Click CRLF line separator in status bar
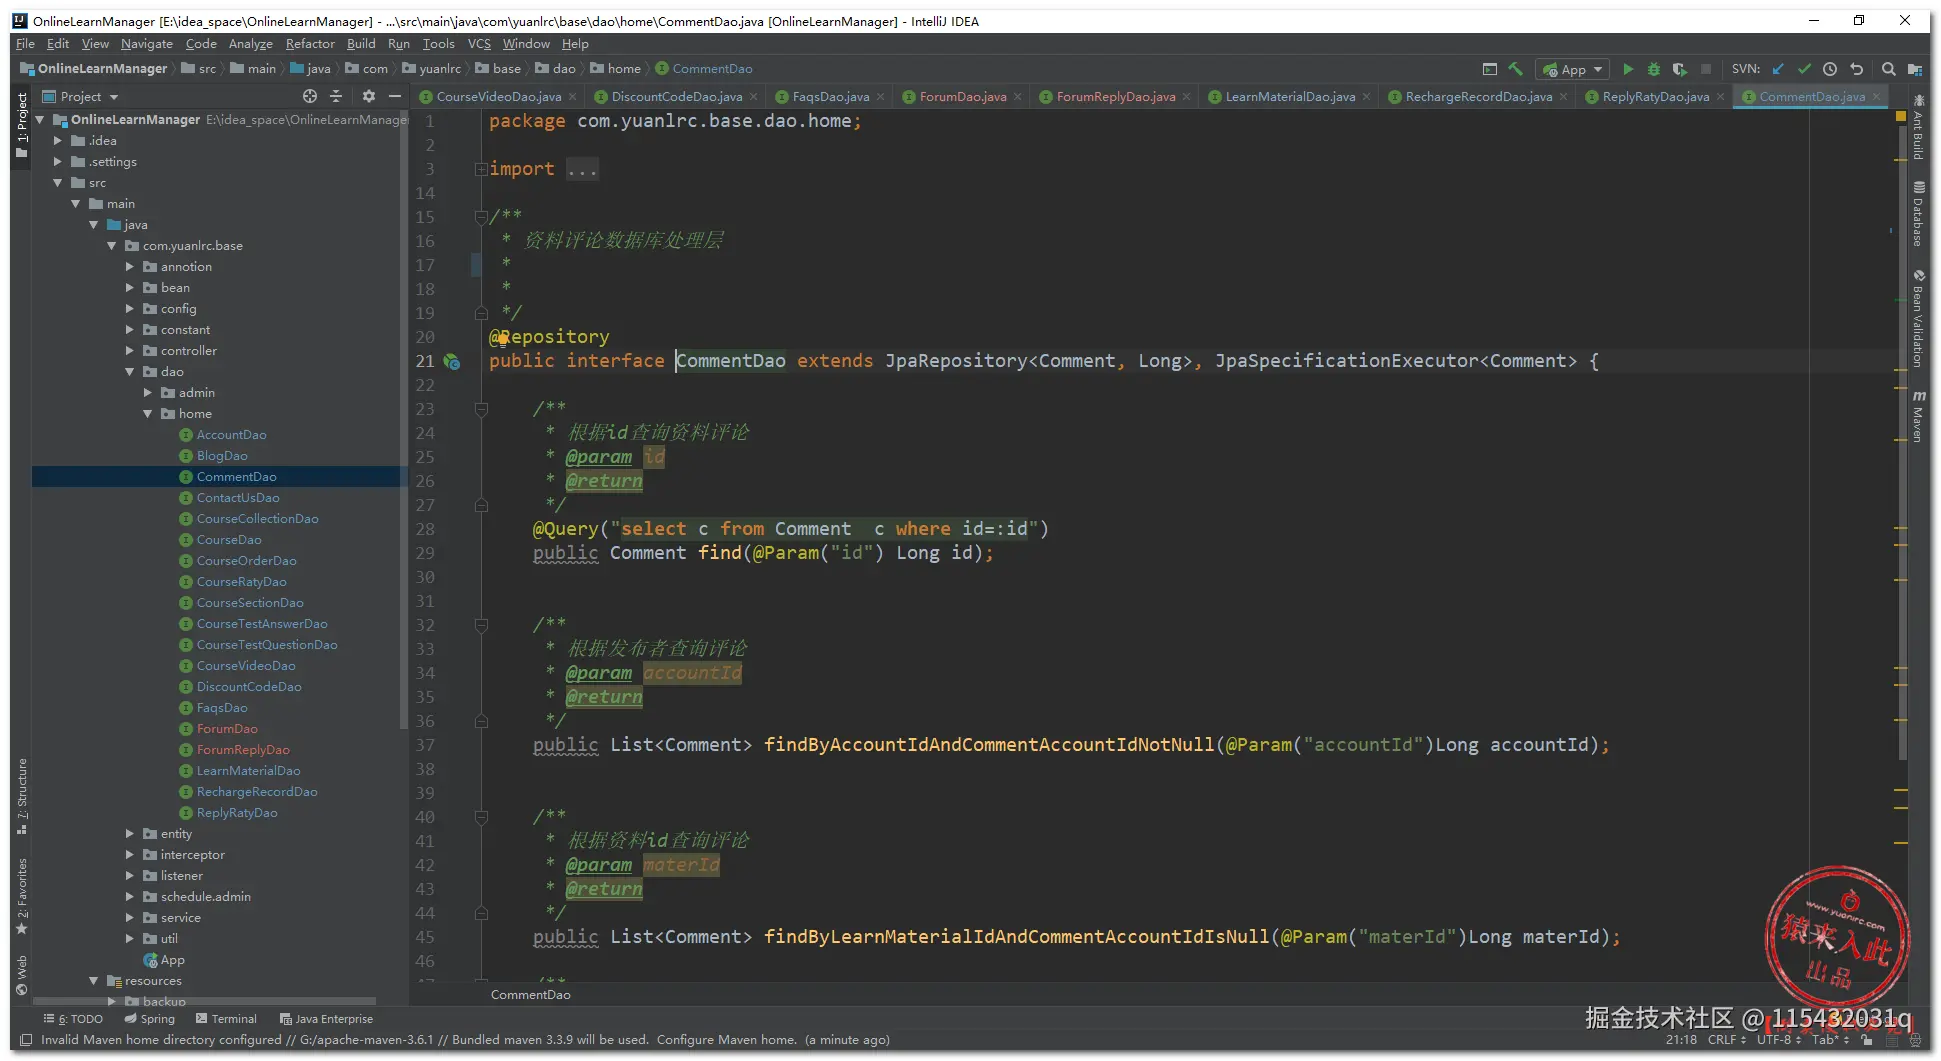Image resolution: width=1941 pixels, height=1061 pixels. click(1727, 1040)
